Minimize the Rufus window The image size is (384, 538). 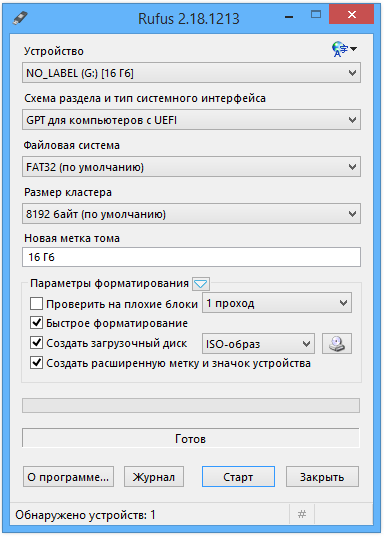[x=289, y=16]
